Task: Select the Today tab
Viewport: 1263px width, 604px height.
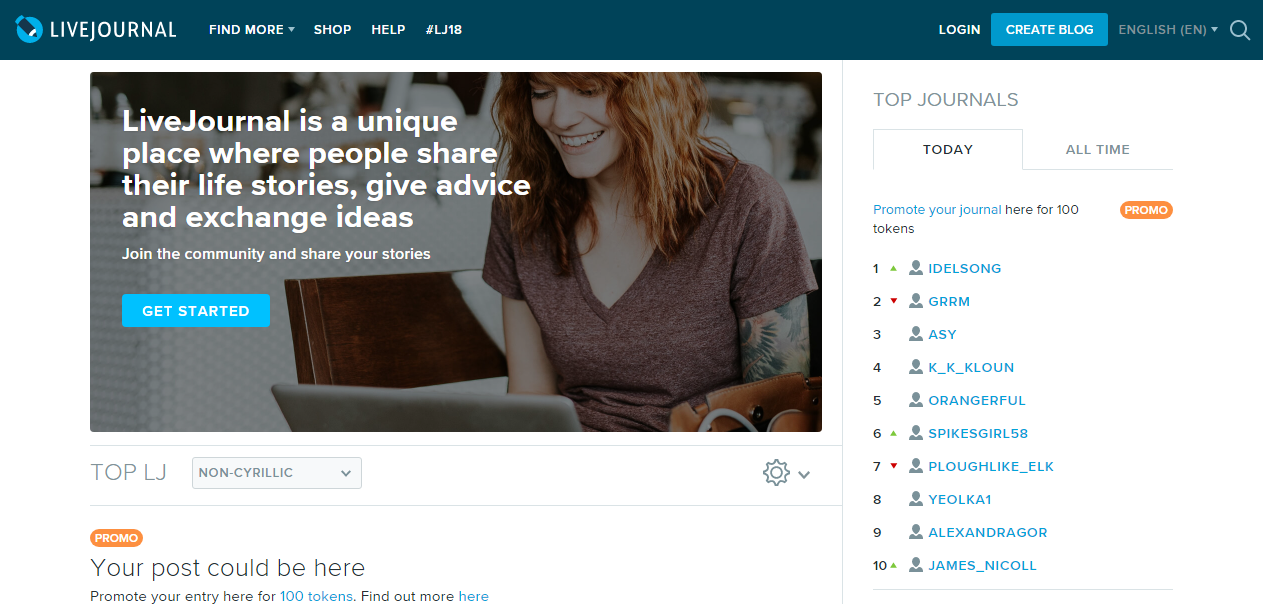Action: [x=948, y=149]
